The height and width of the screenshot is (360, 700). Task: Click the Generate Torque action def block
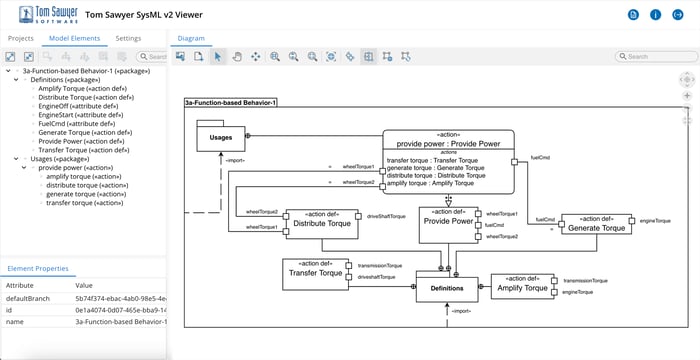tap(596, 224)
